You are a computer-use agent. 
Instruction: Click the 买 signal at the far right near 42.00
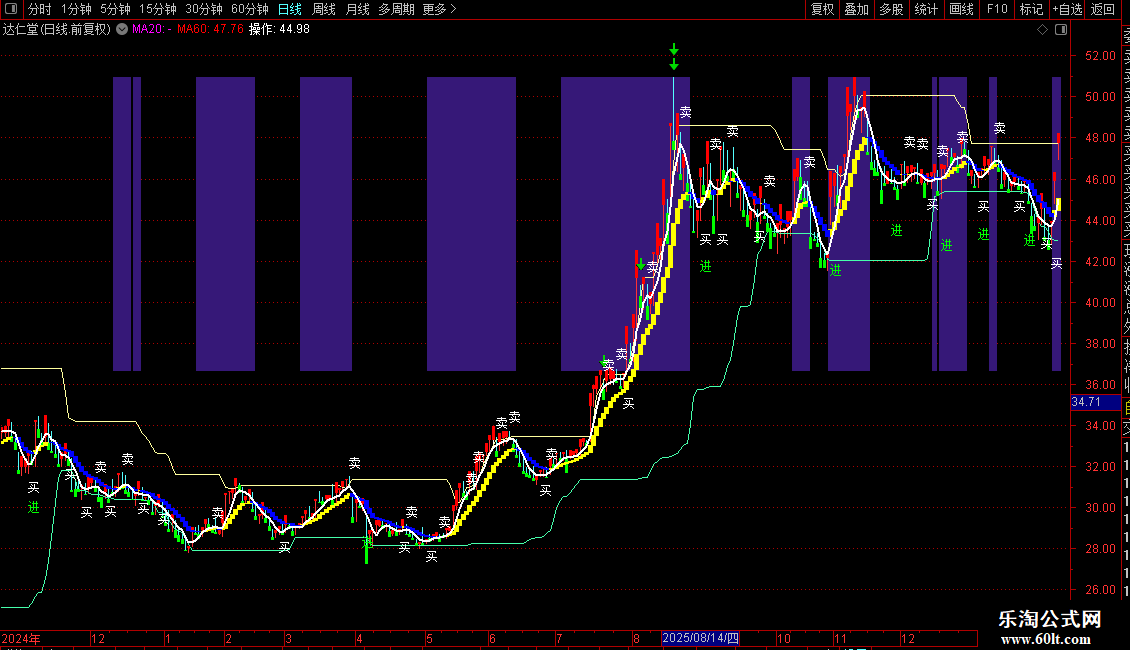coord(1056,264)
